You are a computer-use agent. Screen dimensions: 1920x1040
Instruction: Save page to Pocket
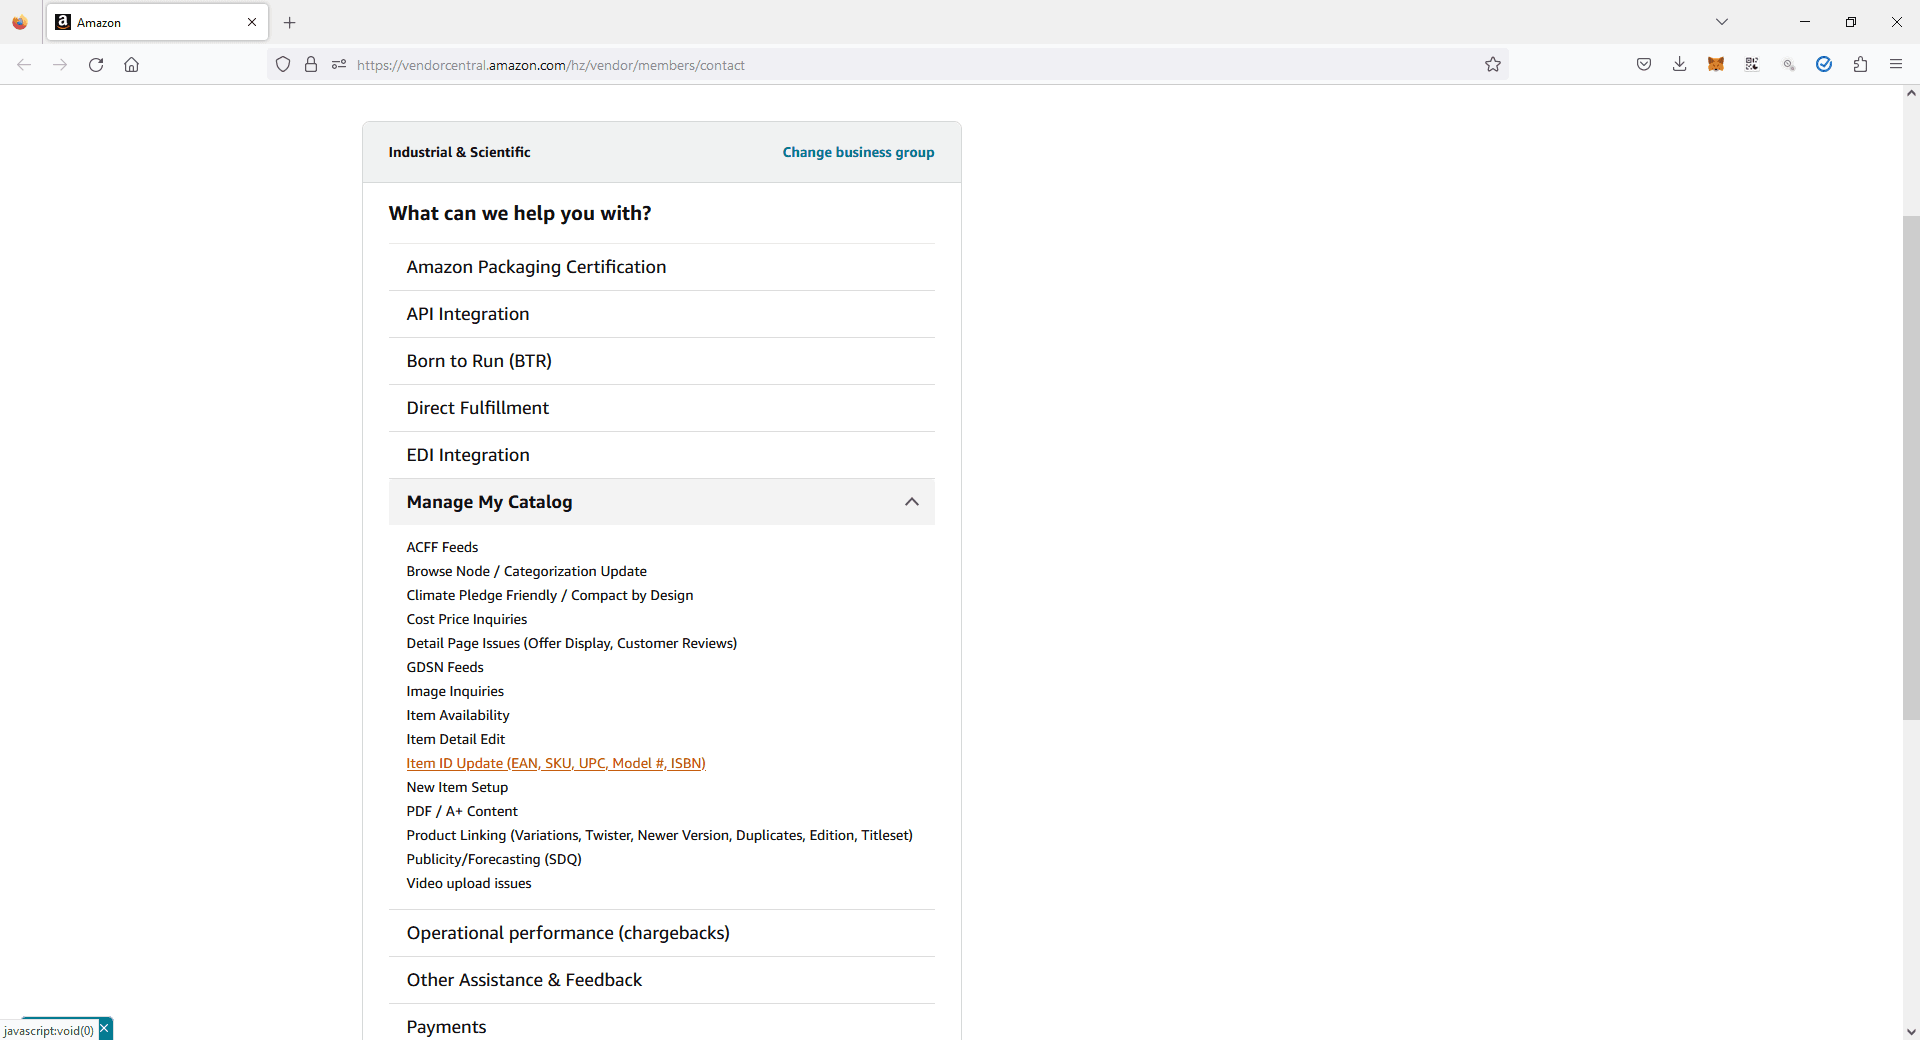click(1644, 65)
